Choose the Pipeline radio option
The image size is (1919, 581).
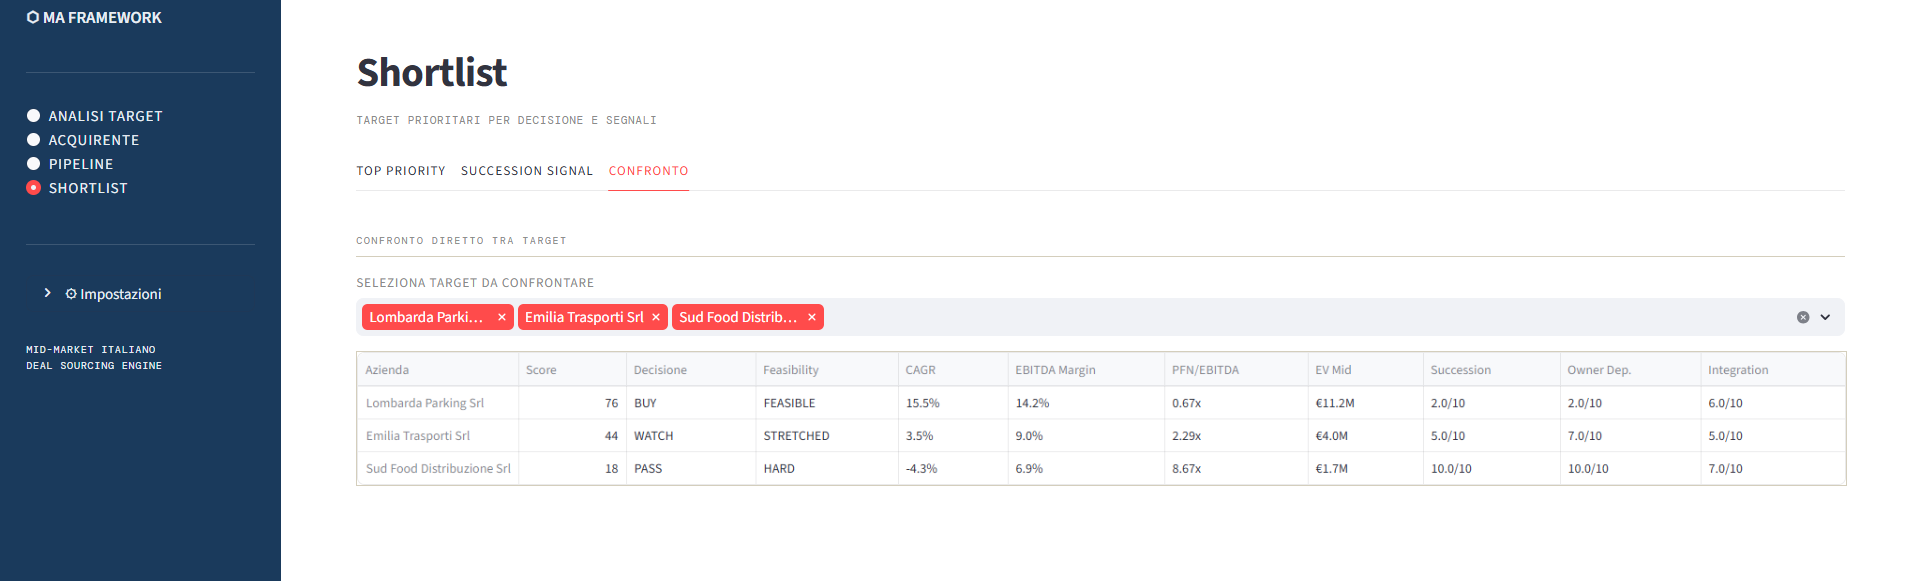point(34,164)
